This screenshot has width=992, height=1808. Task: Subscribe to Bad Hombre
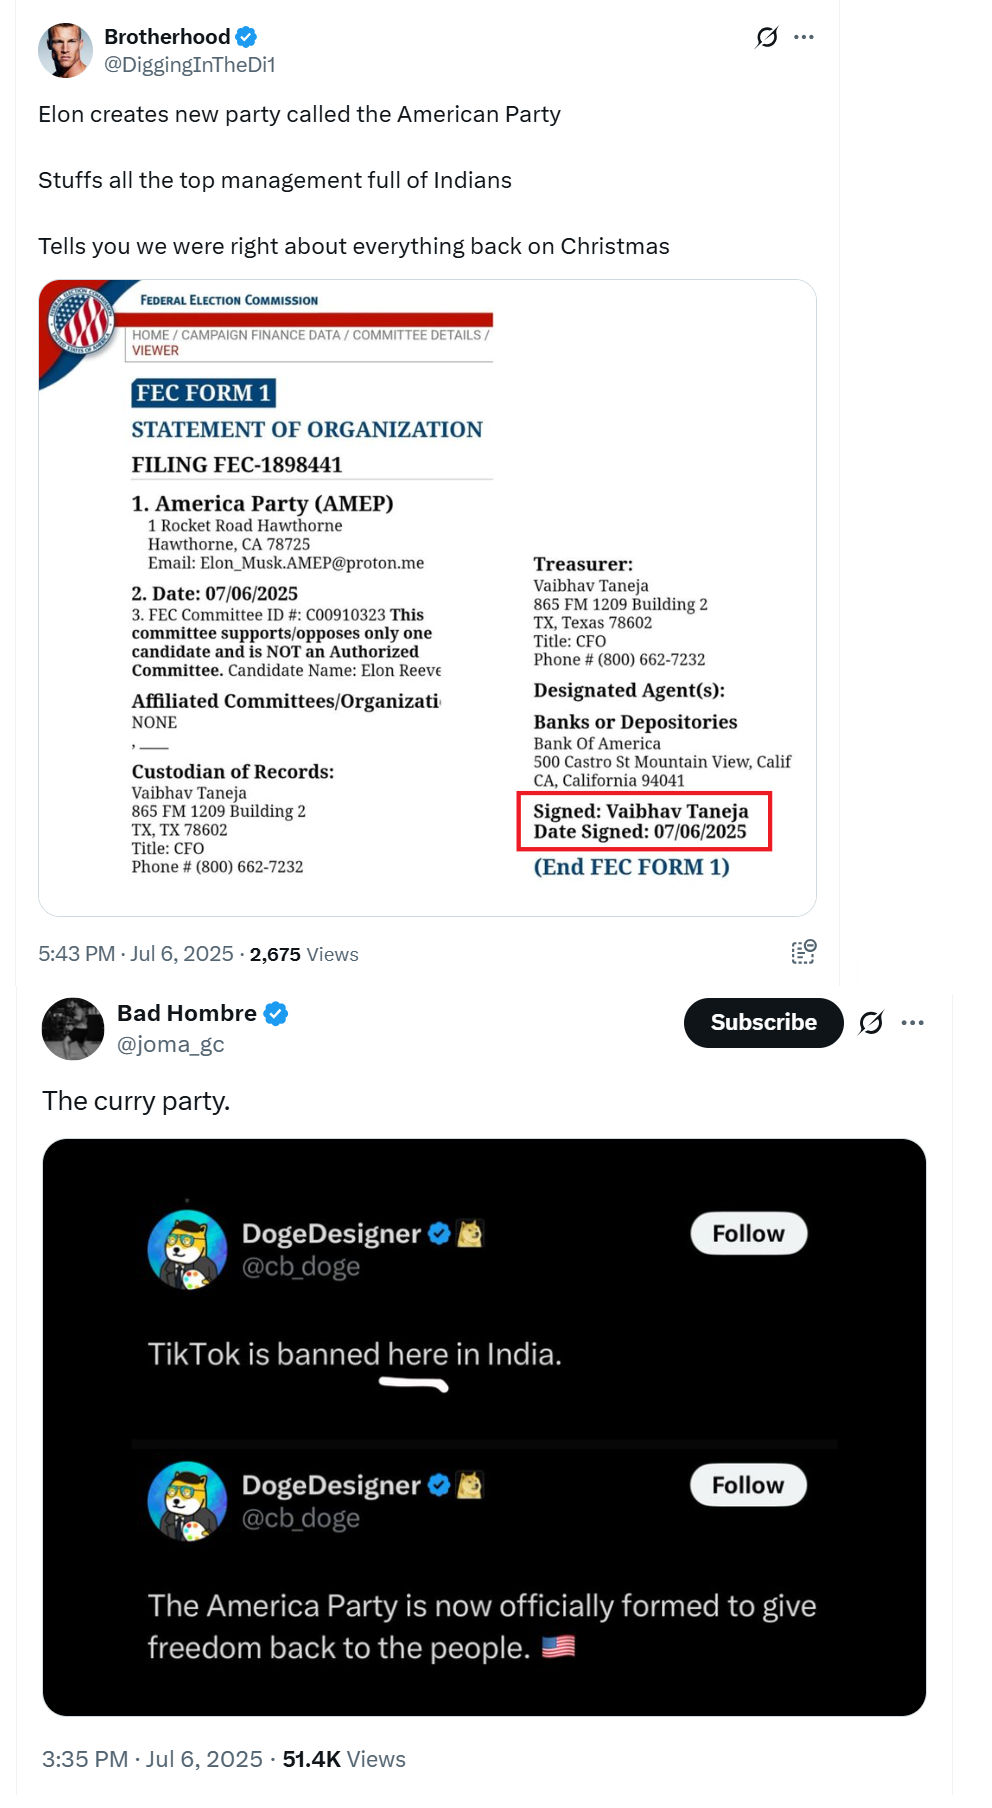point(764,1023)
